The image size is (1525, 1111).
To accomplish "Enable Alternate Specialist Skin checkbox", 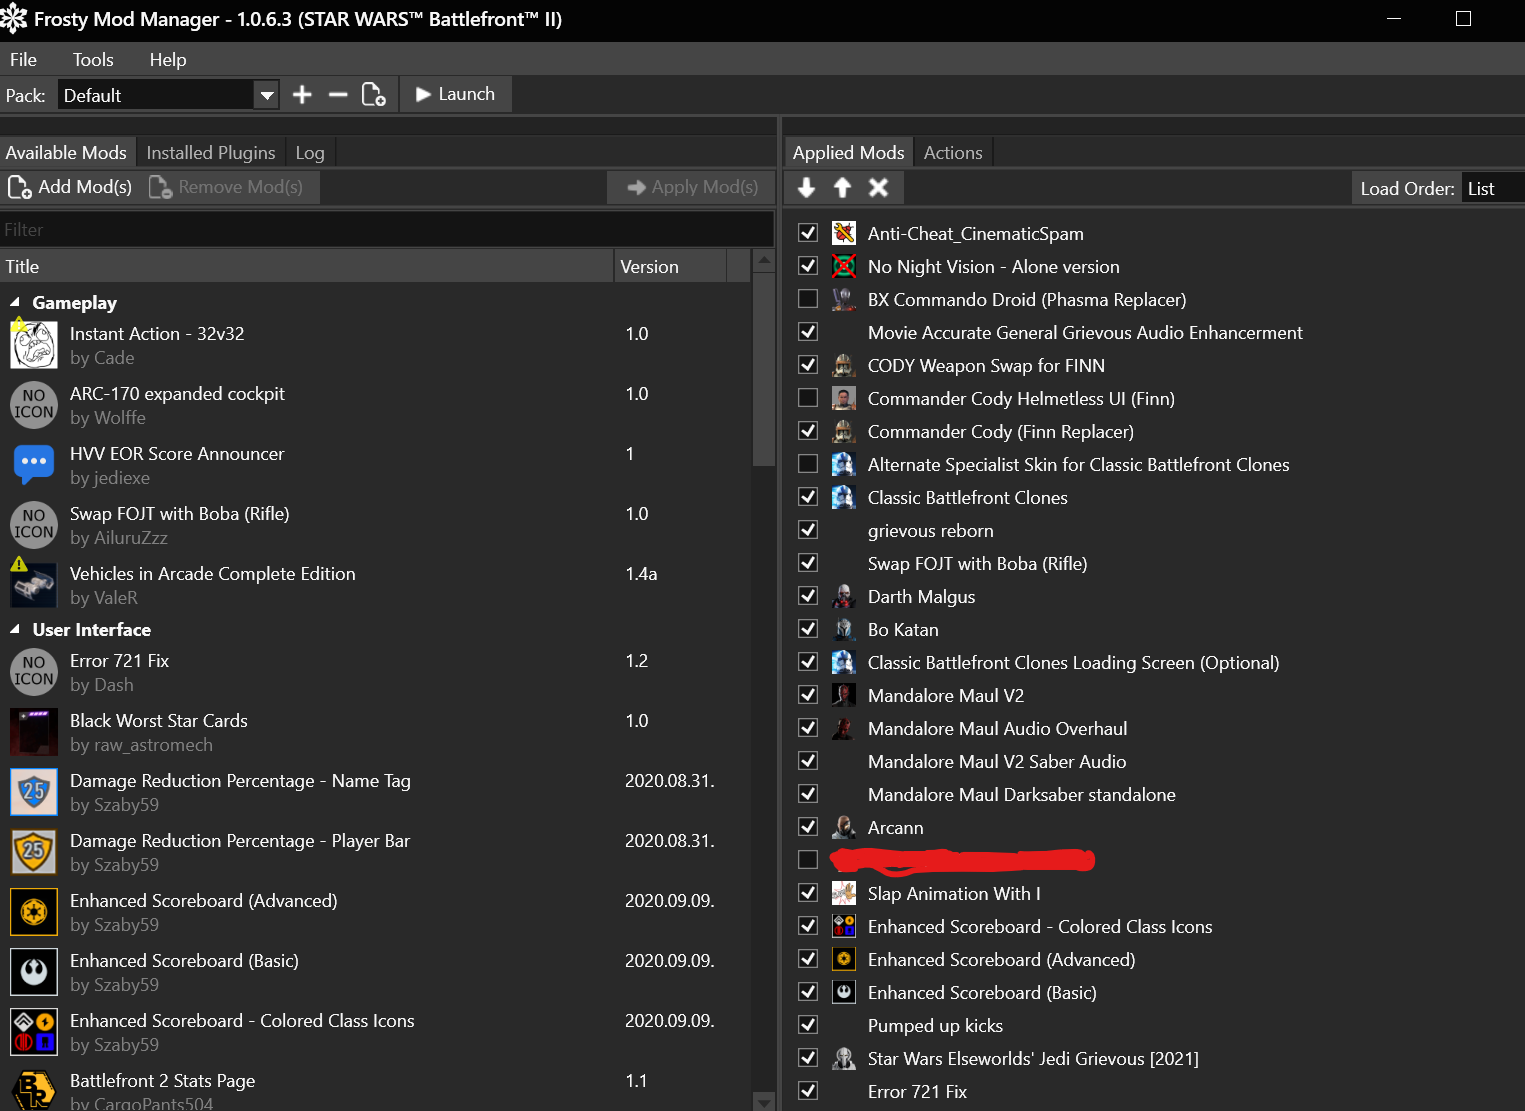I will 808,464.
